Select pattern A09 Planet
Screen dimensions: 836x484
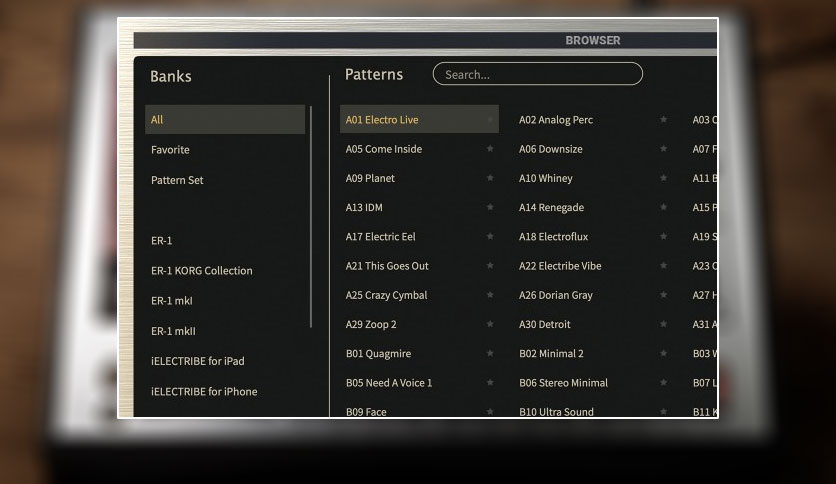point(370,178)
